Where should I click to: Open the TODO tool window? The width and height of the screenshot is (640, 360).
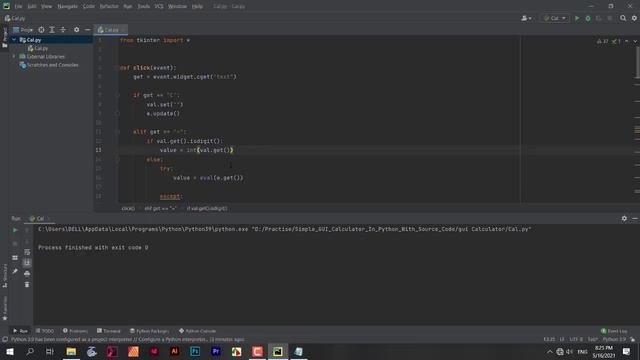point(45,331)
